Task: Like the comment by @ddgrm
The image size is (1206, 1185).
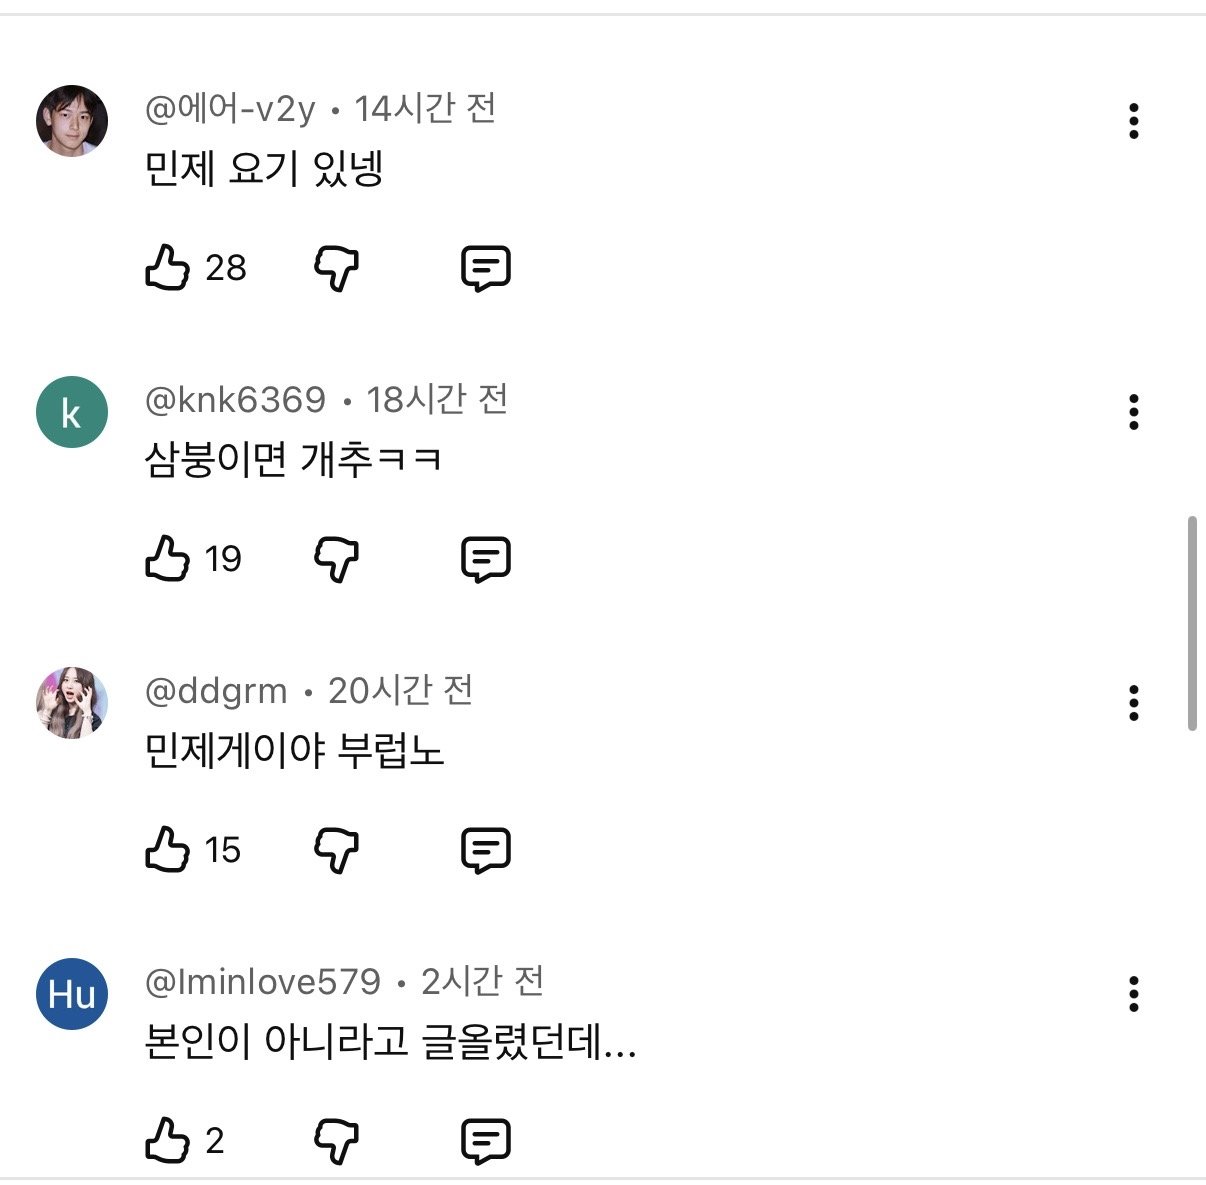Action: (167, 850)
